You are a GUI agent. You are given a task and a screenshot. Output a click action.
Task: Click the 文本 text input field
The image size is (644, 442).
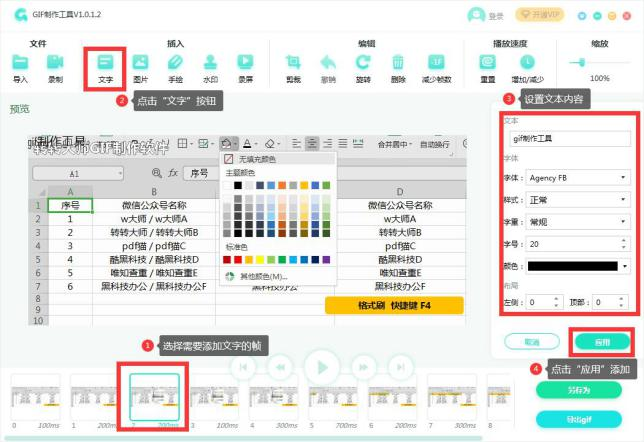570,139
